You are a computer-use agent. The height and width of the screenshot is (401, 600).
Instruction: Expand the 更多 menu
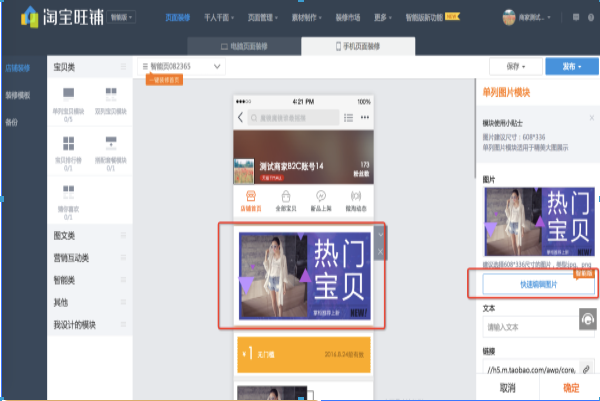(x=383, y=18)
